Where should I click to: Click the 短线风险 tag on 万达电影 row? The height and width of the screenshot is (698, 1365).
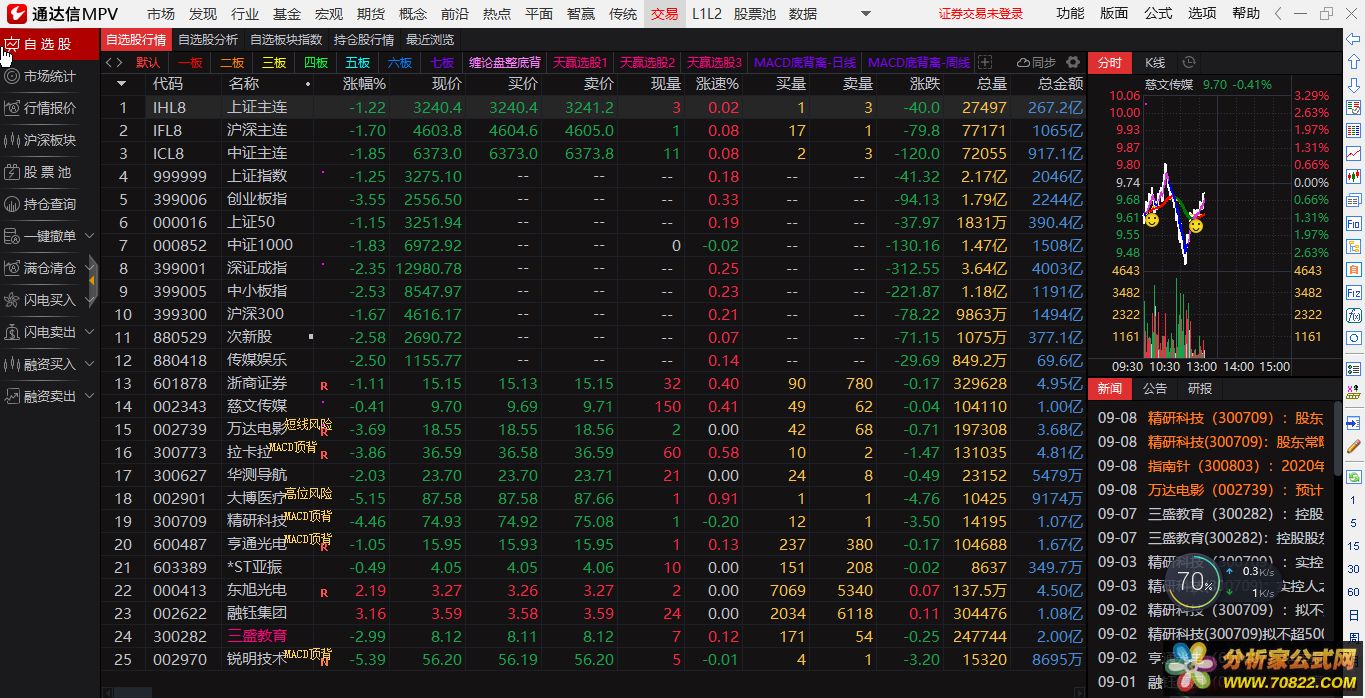pyautogui.click(x=308, y=425)
